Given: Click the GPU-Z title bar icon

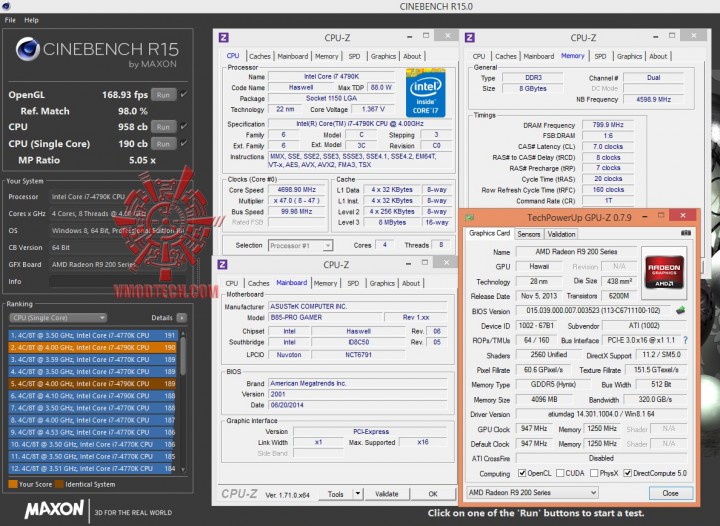Looking at the screenshot, I should [x=469, y=217].
